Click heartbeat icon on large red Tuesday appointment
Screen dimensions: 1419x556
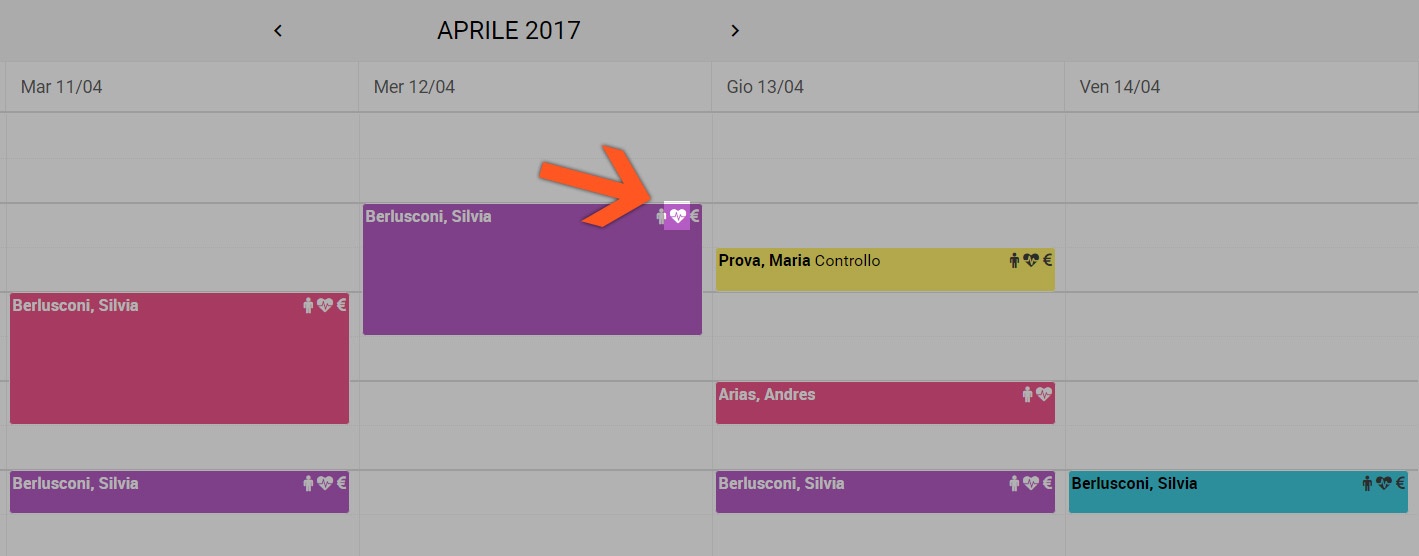pyautogui.click(x=325, y=305)
